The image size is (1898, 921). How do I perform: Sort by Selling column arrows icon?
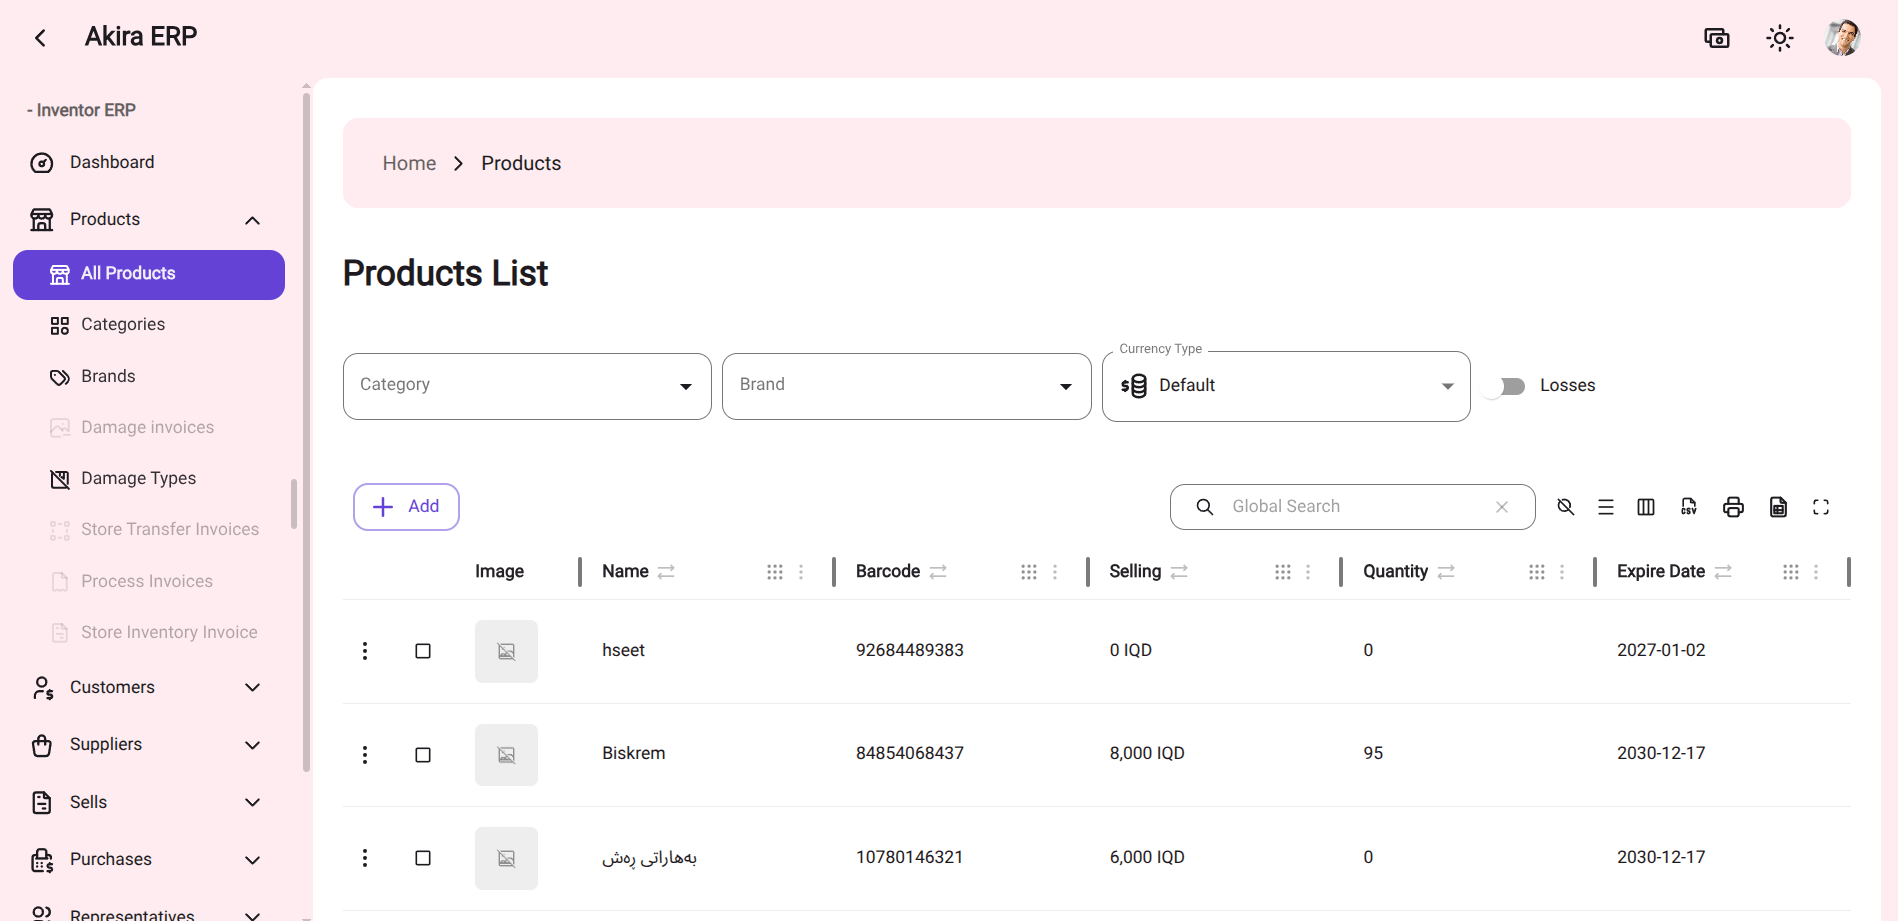1179,572
